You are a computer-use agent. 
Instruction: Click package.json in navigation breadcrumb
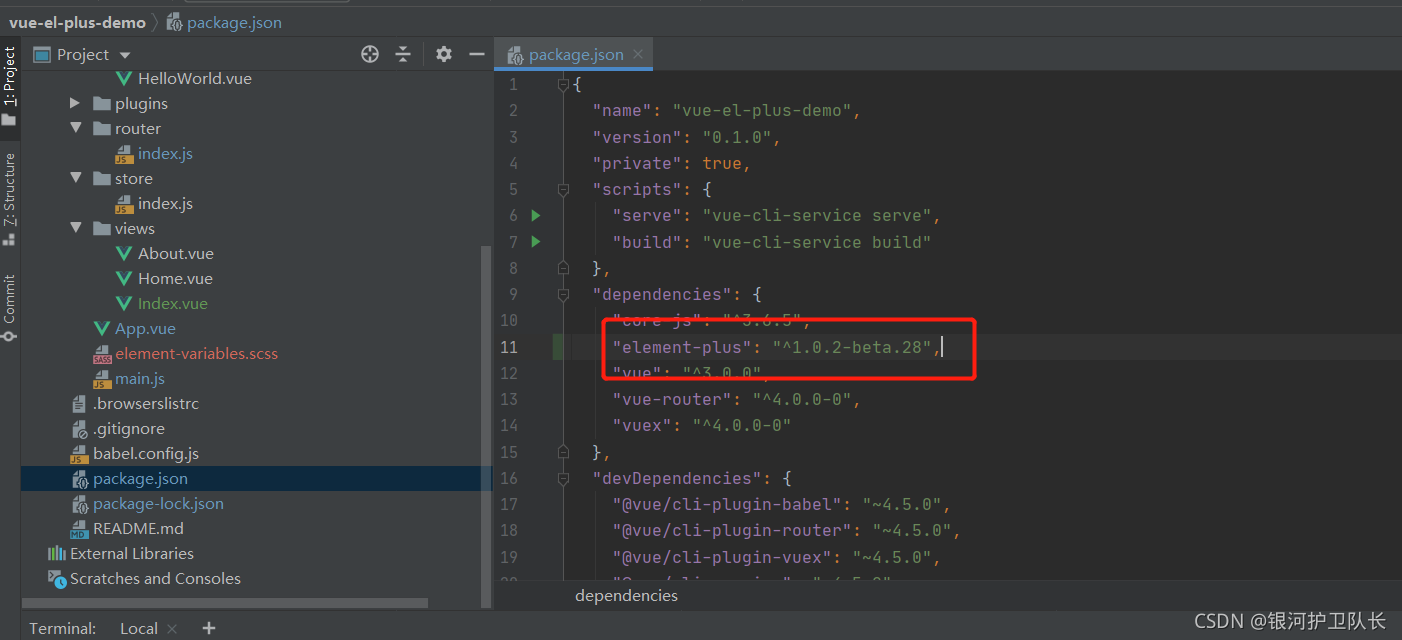[234, 22]
